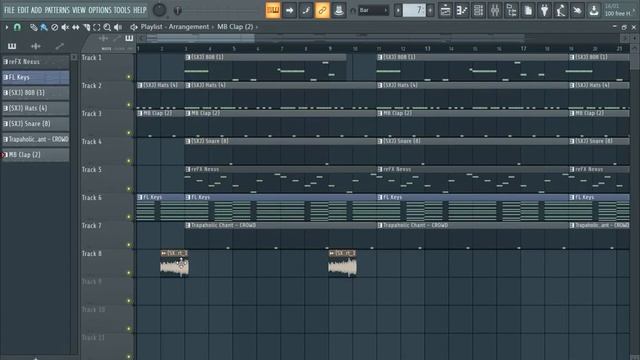Show patterns in picker via piano icon
640x360 pixels.
[x=12, y=46]
